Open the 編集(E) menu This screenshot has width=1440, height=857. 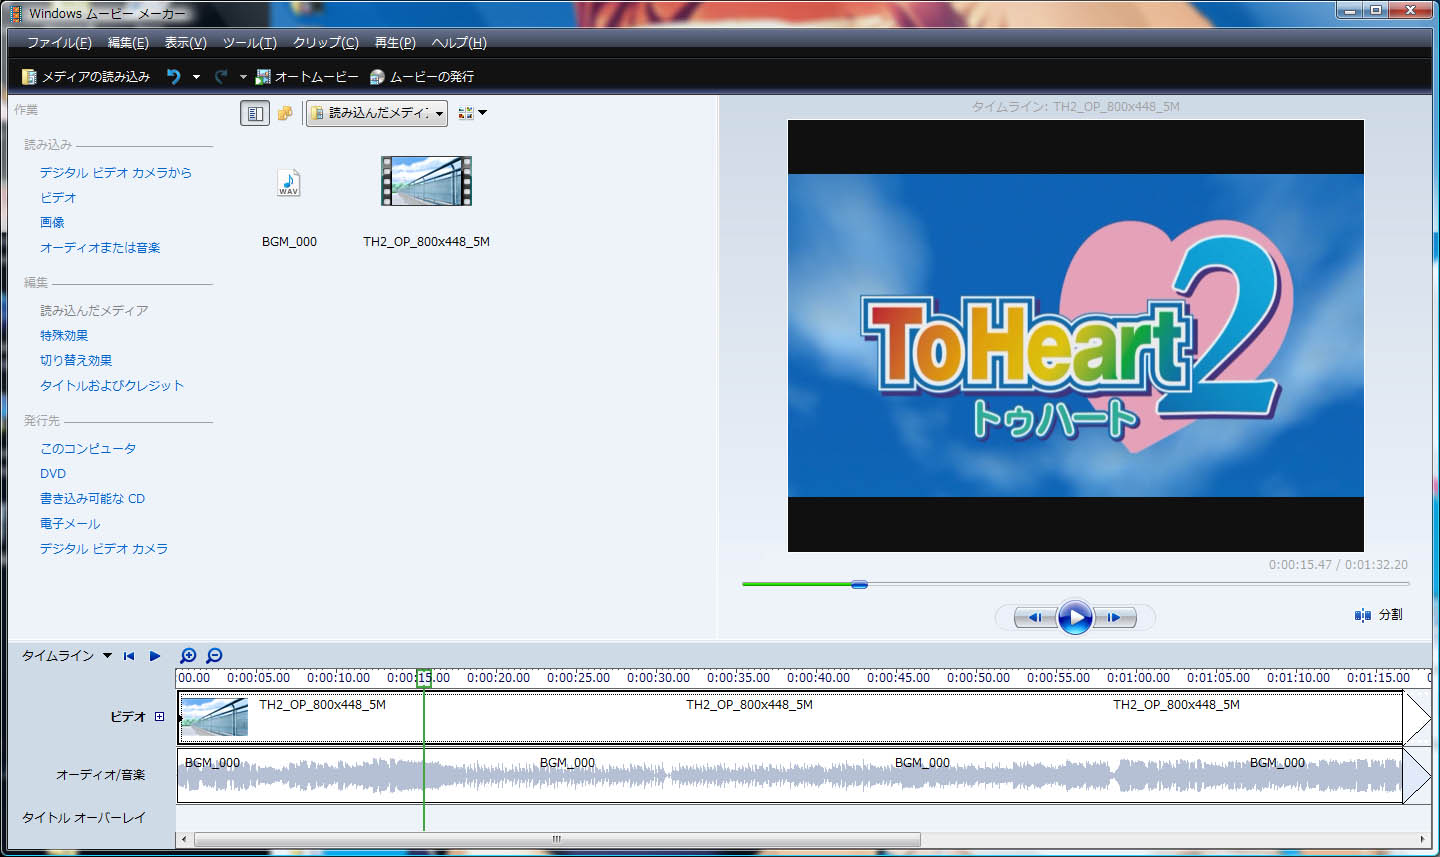point(128,42)
